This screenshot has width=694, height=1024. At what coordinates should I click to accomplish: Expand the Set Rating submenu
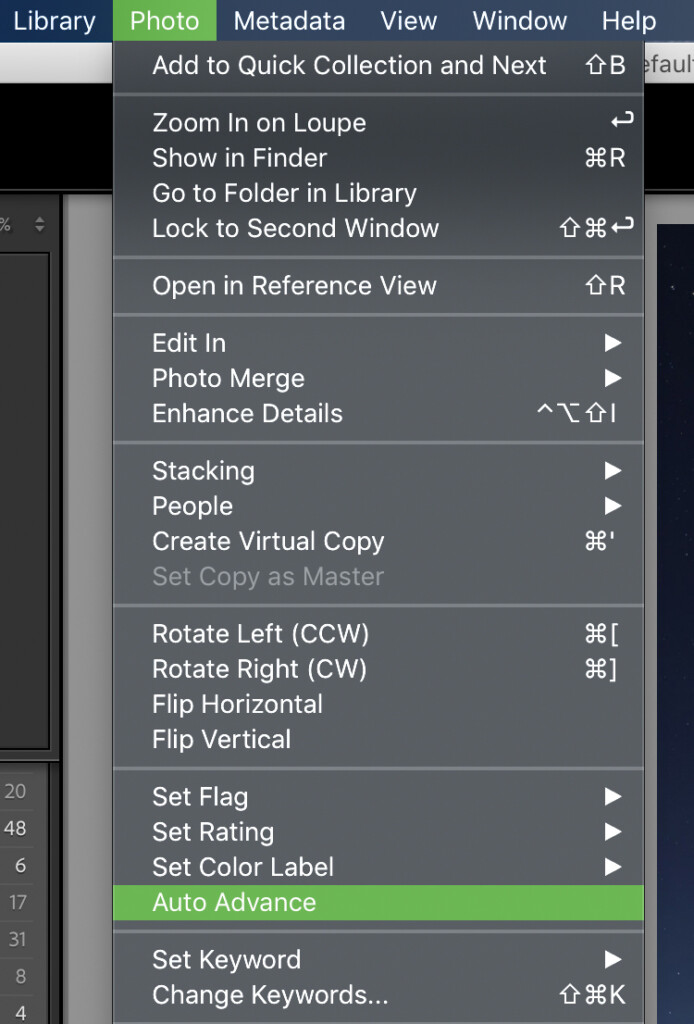pos(378,832)
